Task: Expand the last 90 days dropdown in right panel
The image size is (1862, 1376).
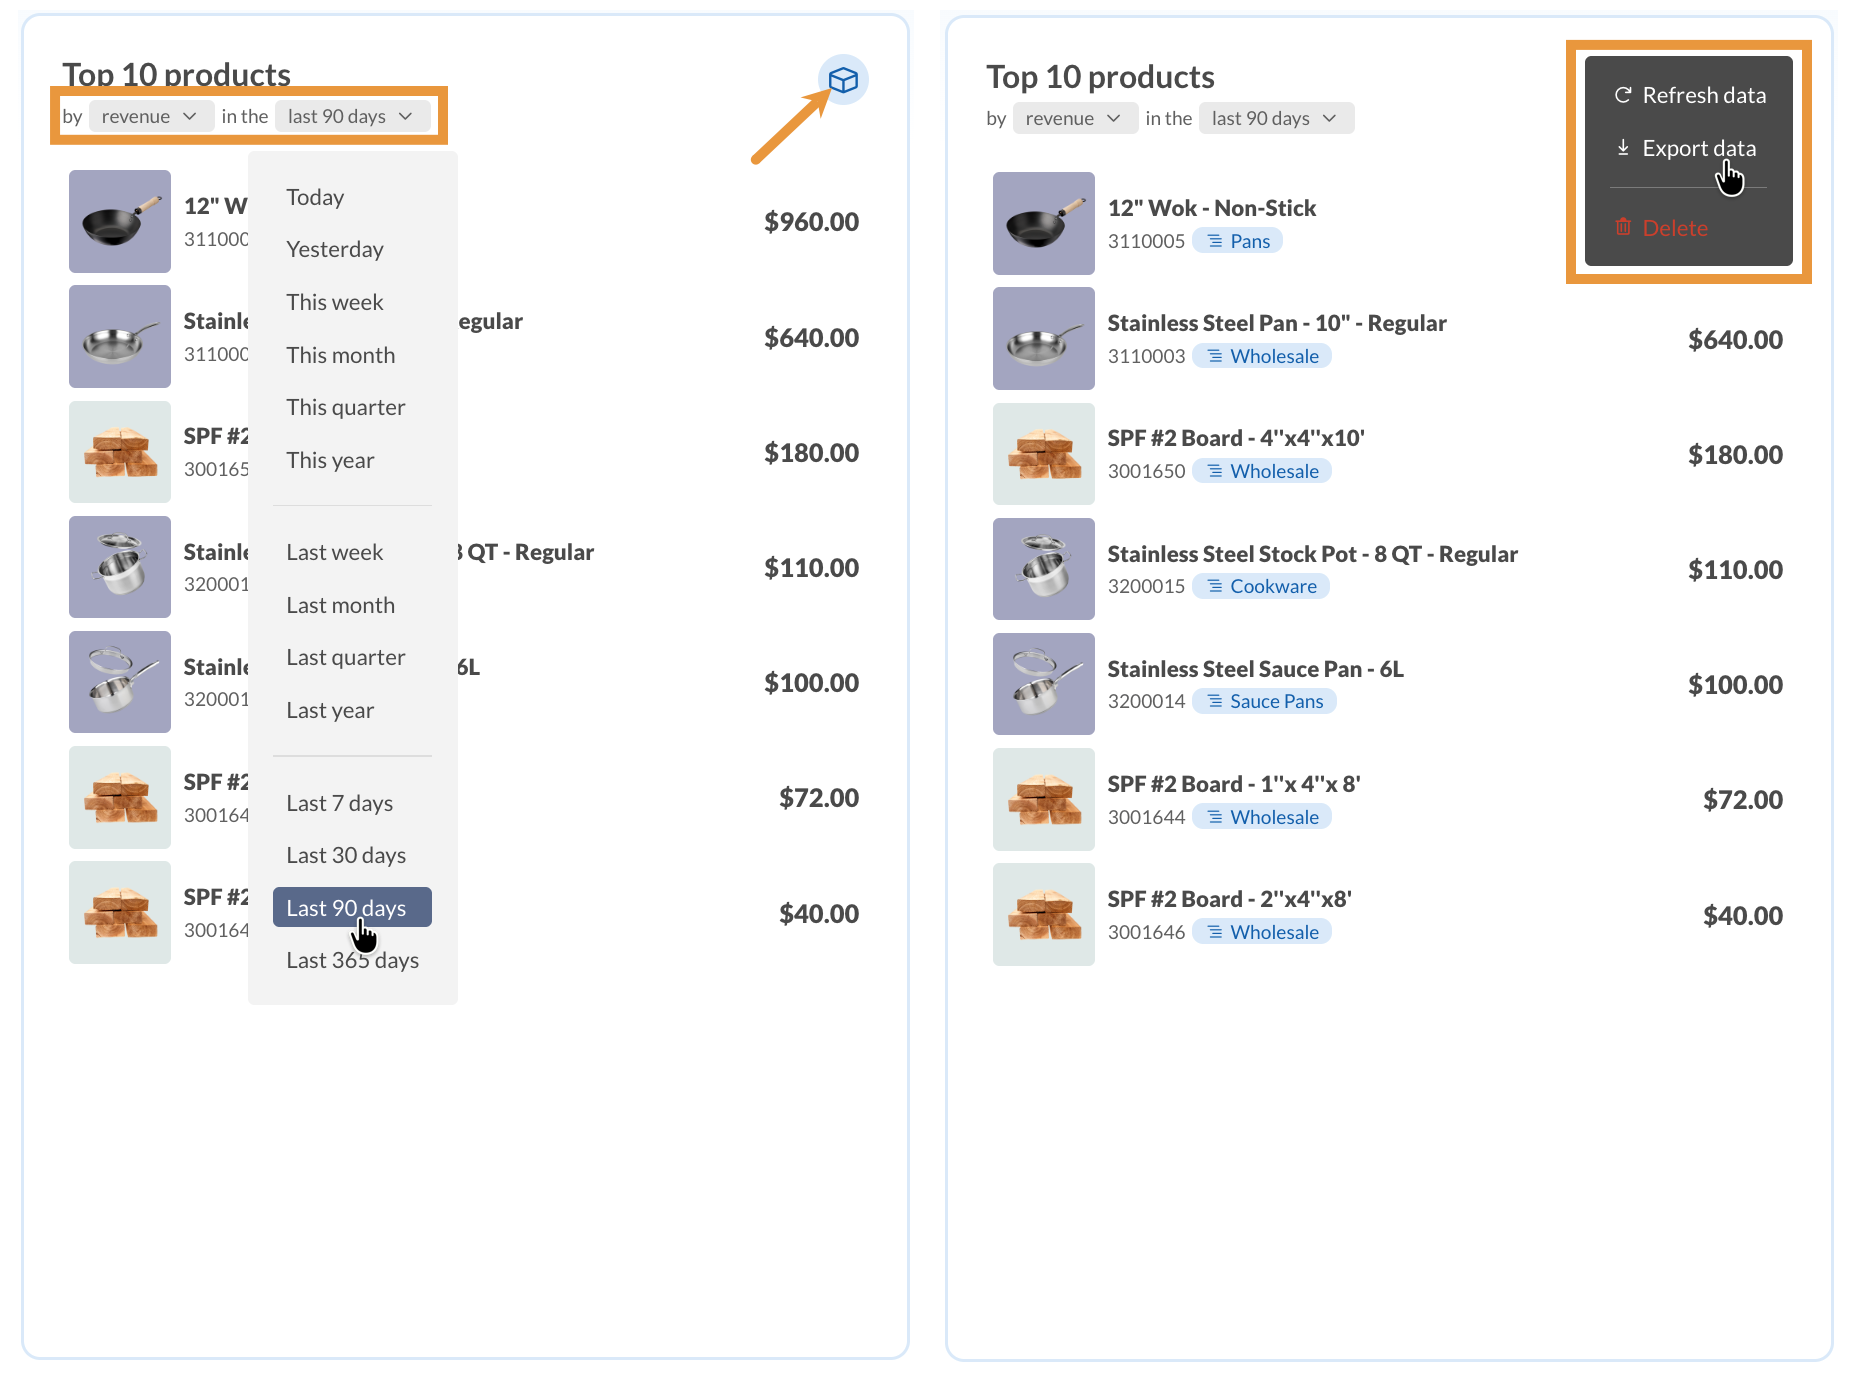Action: (x=1275, y=118)
